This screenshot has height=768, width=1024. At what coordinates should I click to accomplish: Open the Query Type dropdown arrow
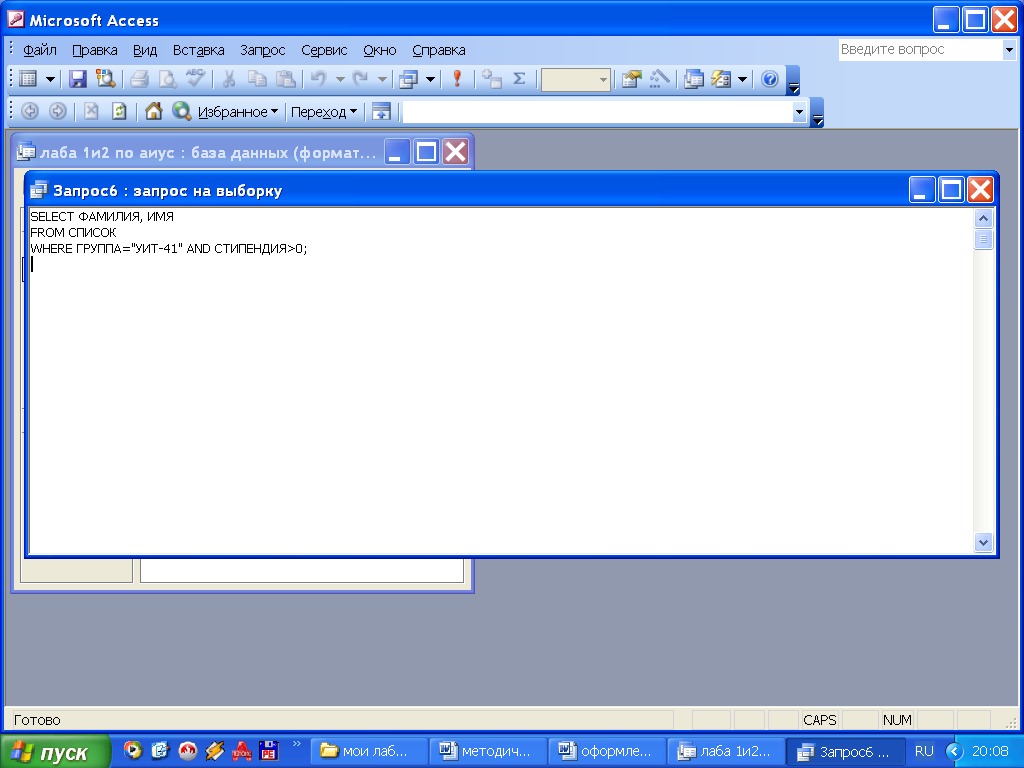coord(430,80)
